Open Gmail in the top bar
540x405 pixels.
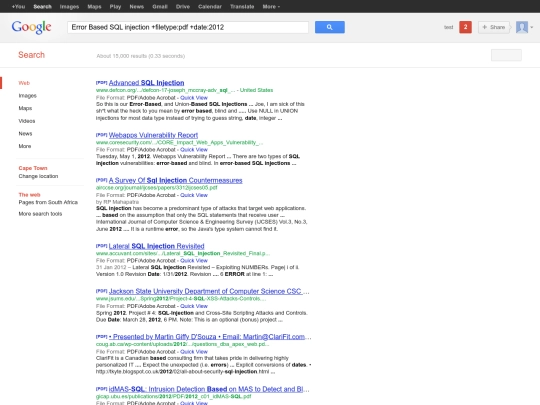coord(160,7)
